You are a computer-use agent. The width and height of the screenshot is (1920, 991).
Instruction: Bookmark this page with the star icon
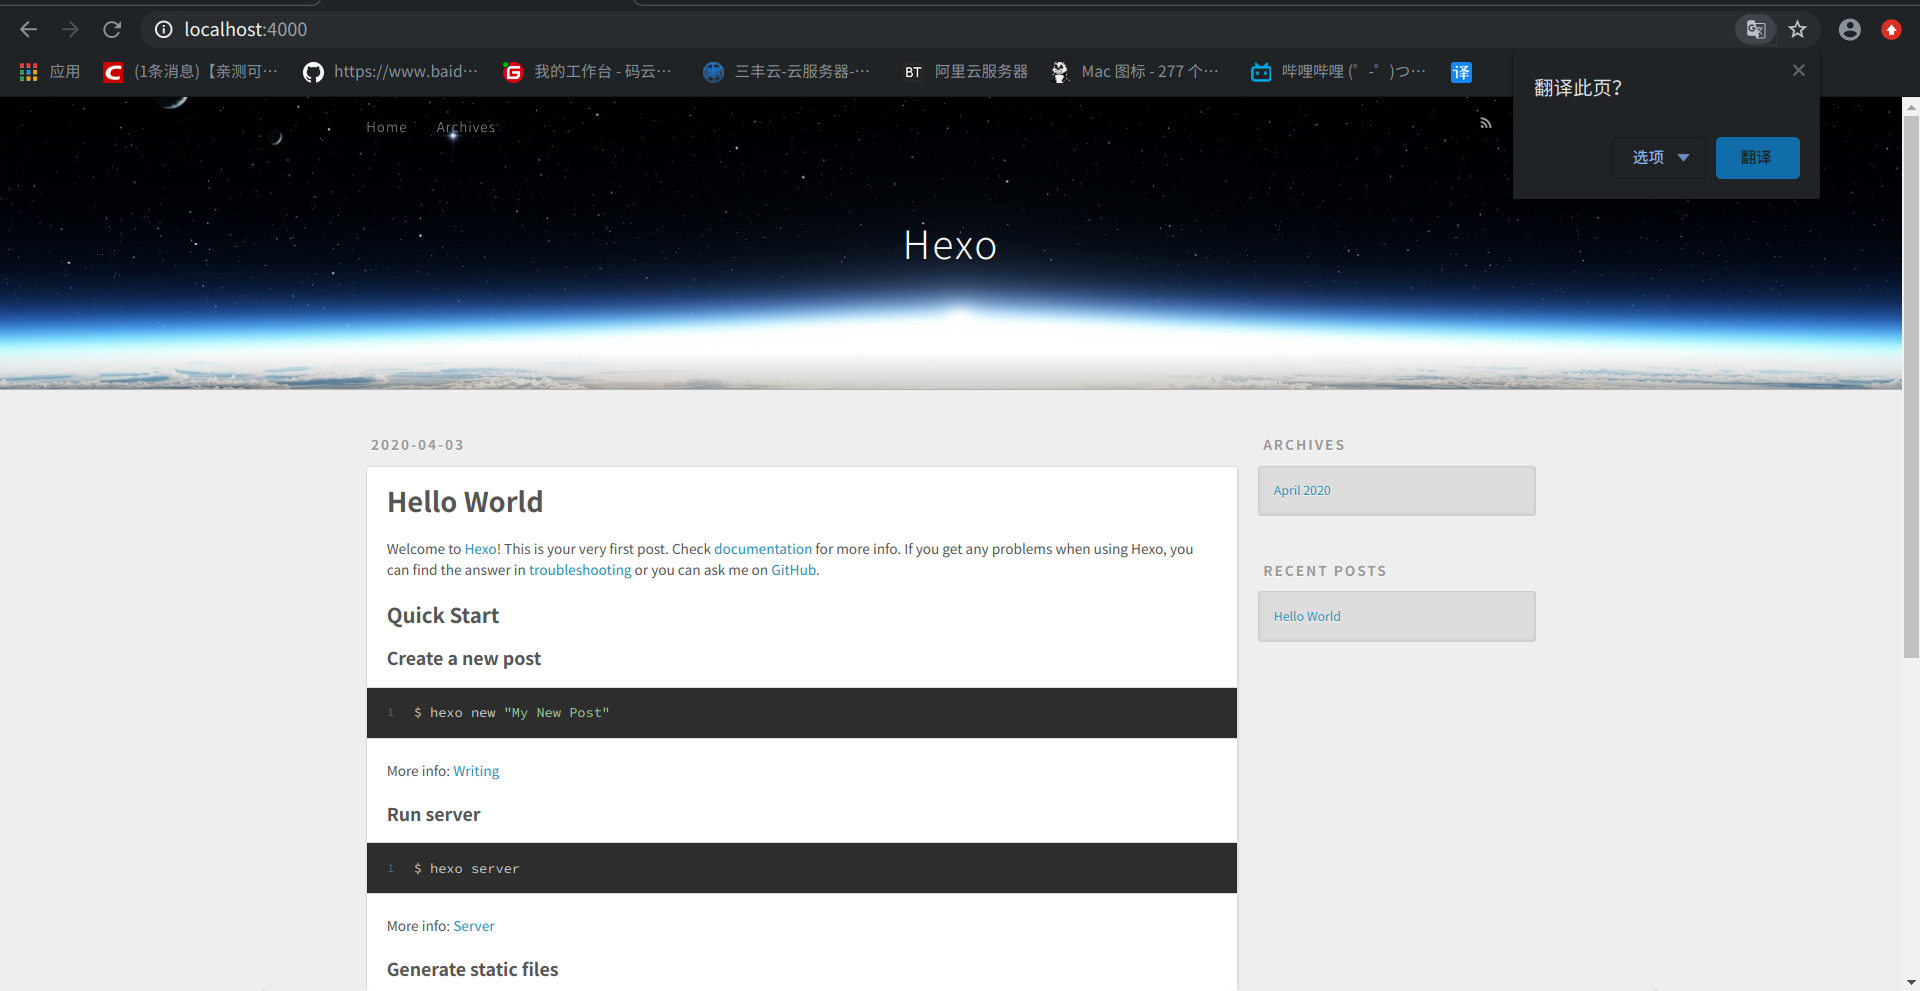pyautogui.click(x=1798, y=29)
